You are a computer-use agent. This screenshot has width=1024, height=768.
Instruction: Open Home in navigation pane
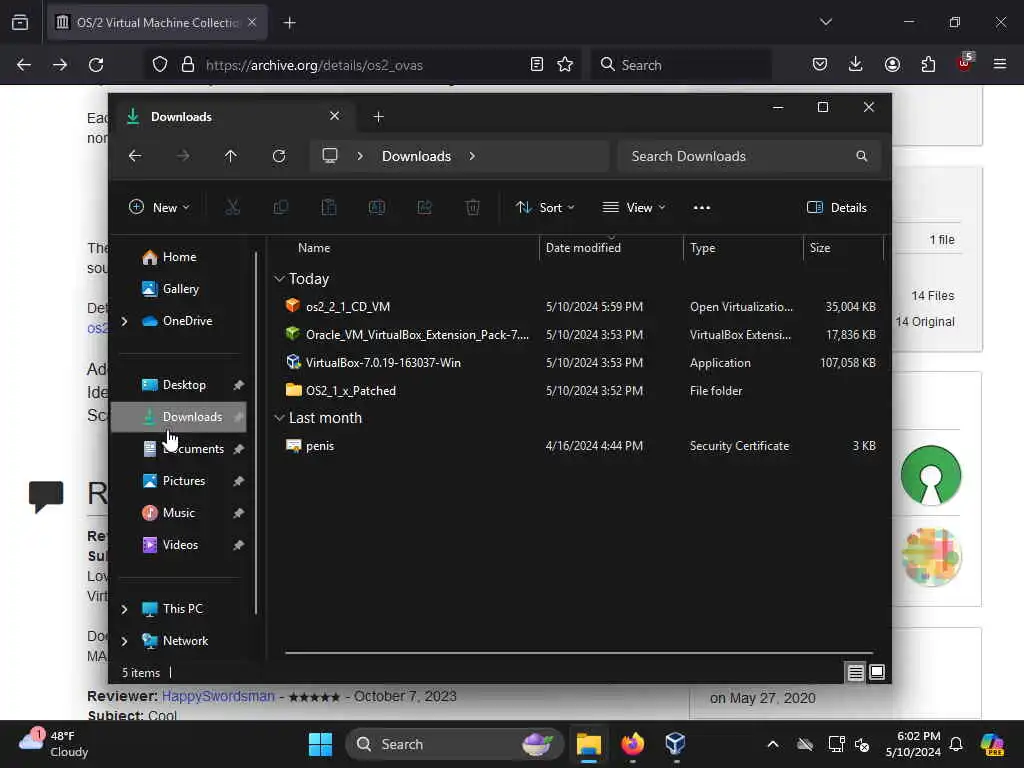tap(179, 257)
